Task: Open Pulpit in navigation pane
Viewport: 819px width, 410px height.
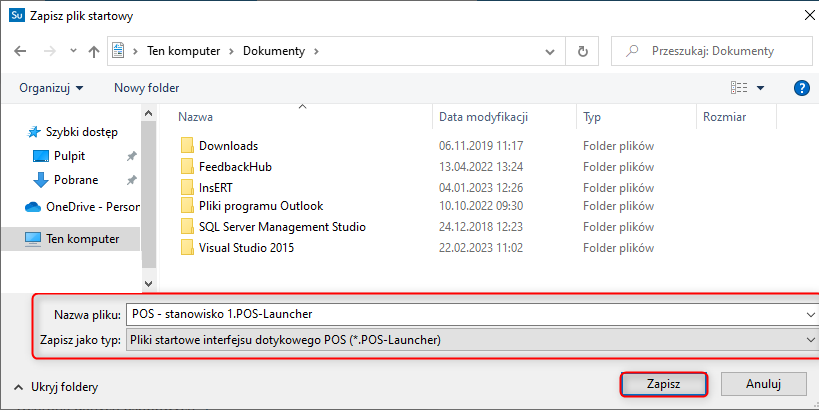Action: 69,156
